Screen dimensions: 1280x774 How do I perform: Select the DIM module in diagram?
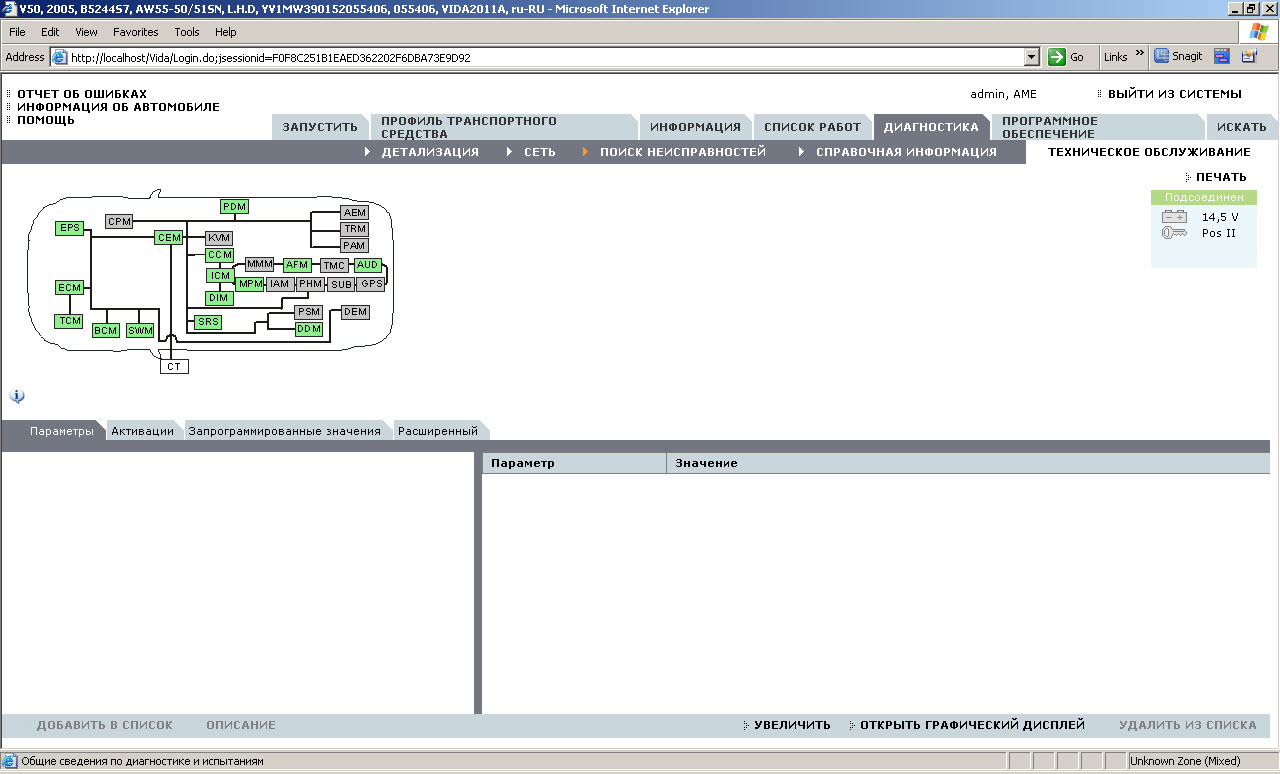[x=219, y=298]
